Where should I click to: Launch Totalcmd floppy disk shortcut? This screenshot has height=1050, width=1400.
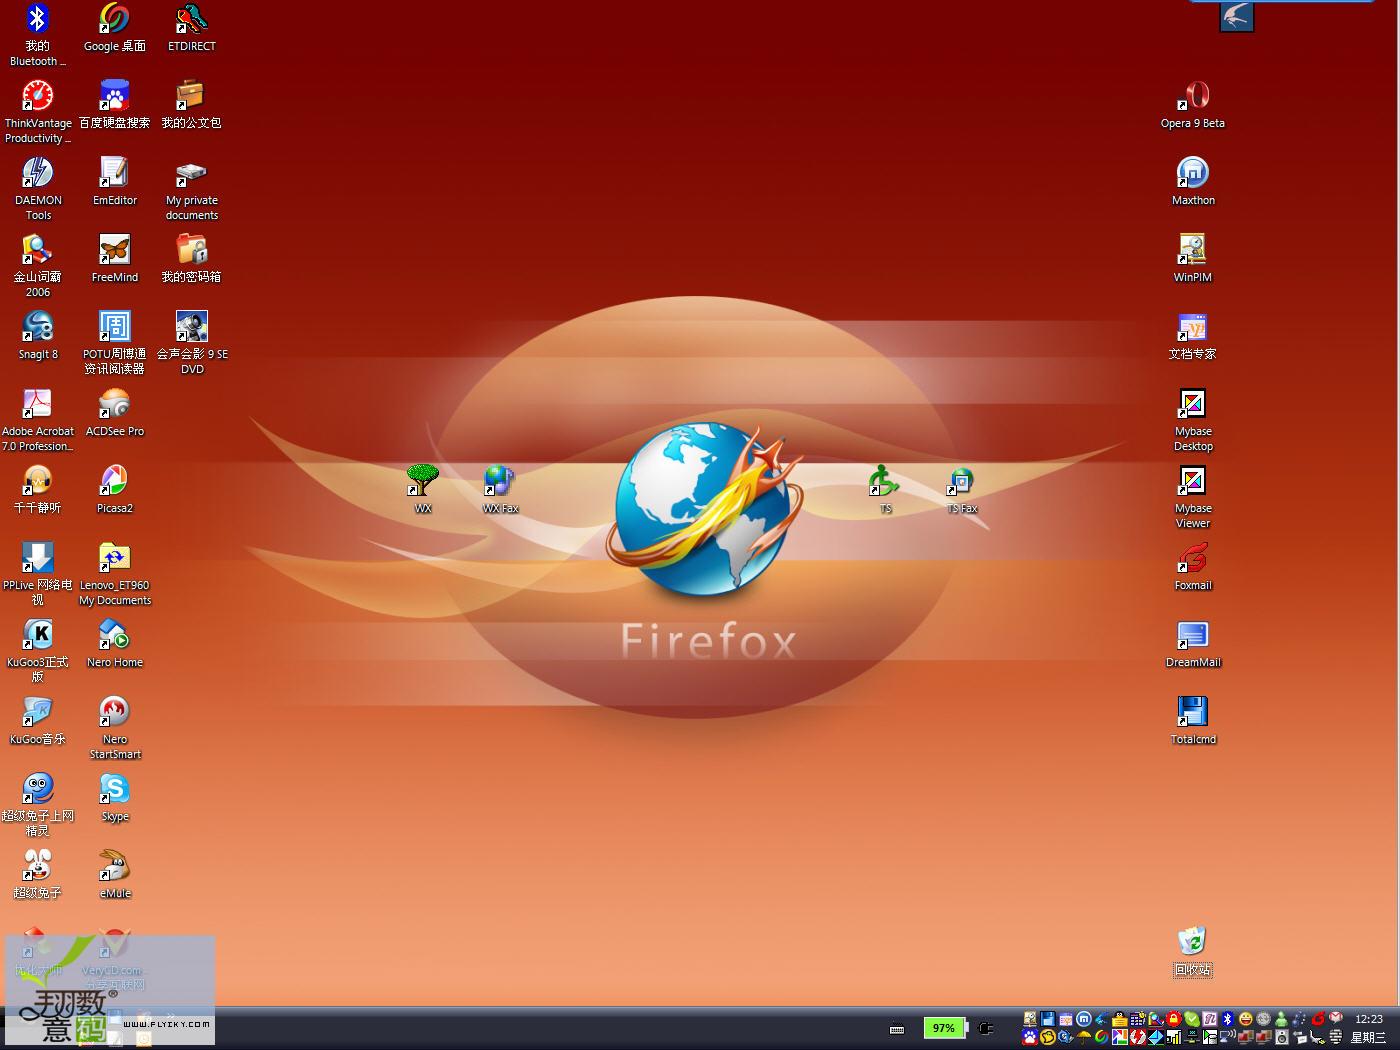(1192, 721)
